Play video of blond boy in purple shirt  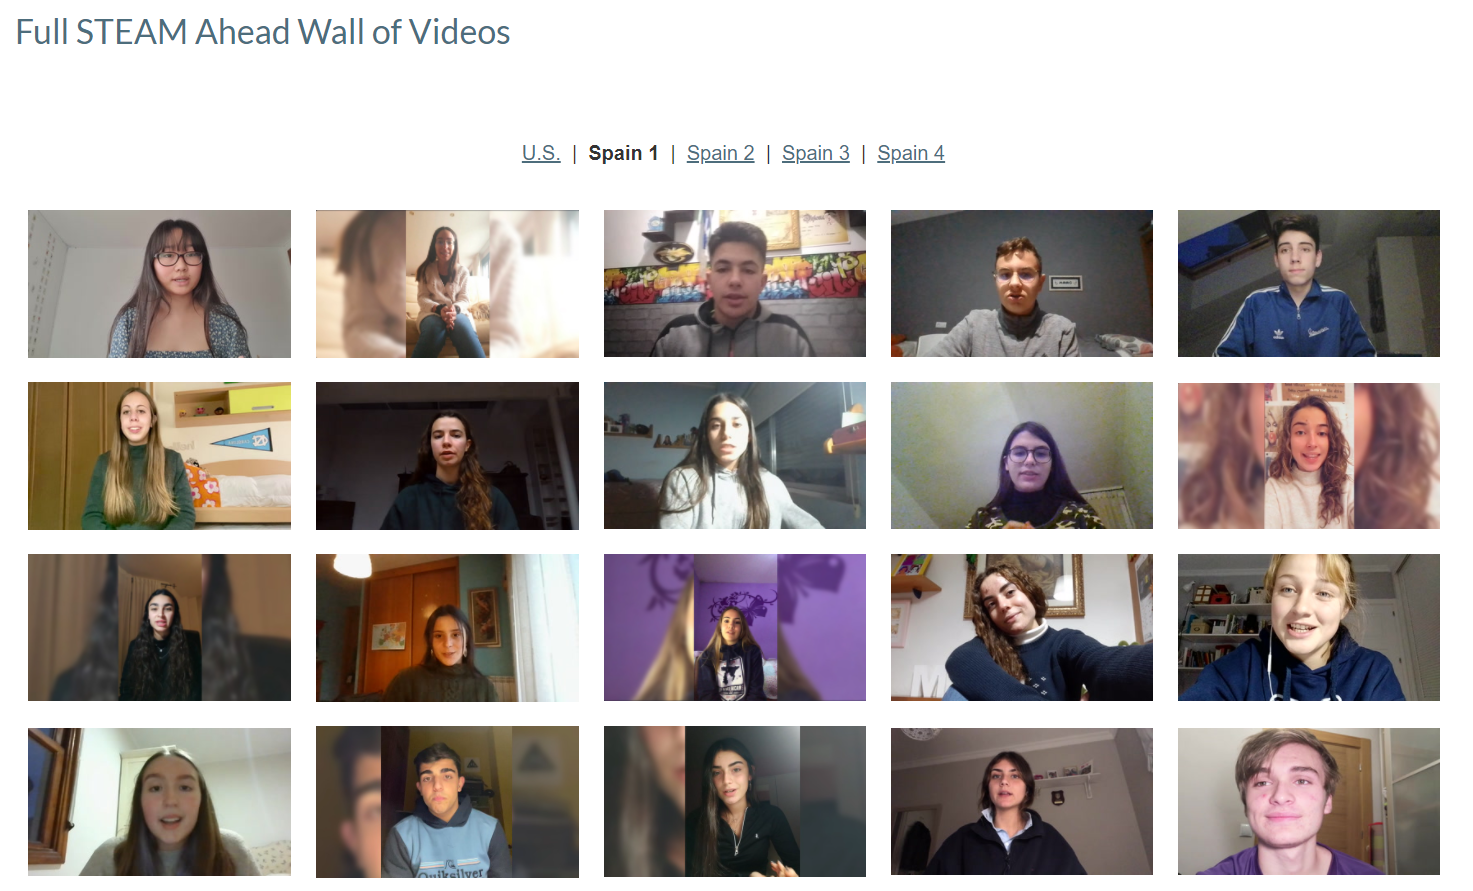(1309, 802)
